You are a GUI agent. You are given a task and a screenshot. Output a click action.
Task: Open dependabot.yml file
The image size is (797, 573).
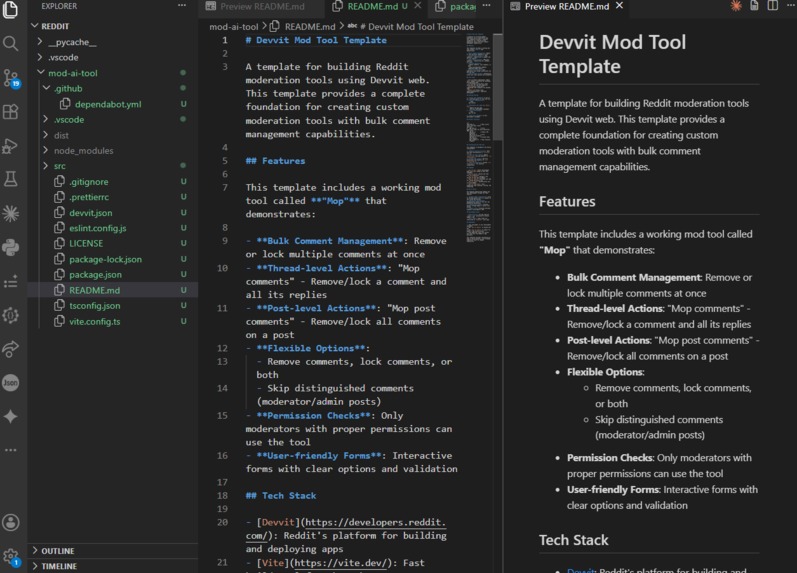[x=108, y=104]
